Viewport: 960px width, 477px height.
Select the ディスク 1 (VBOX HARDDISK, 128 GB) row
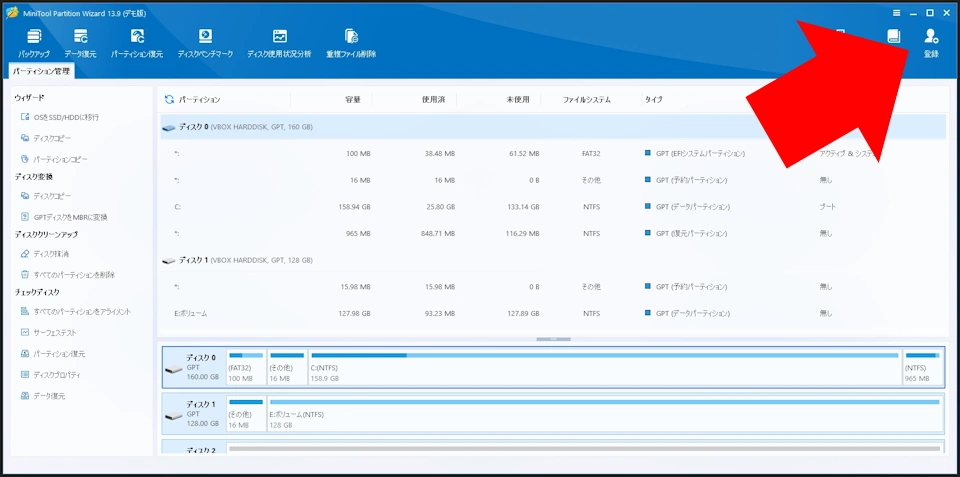pyautogui.click(x=553, y=260)
